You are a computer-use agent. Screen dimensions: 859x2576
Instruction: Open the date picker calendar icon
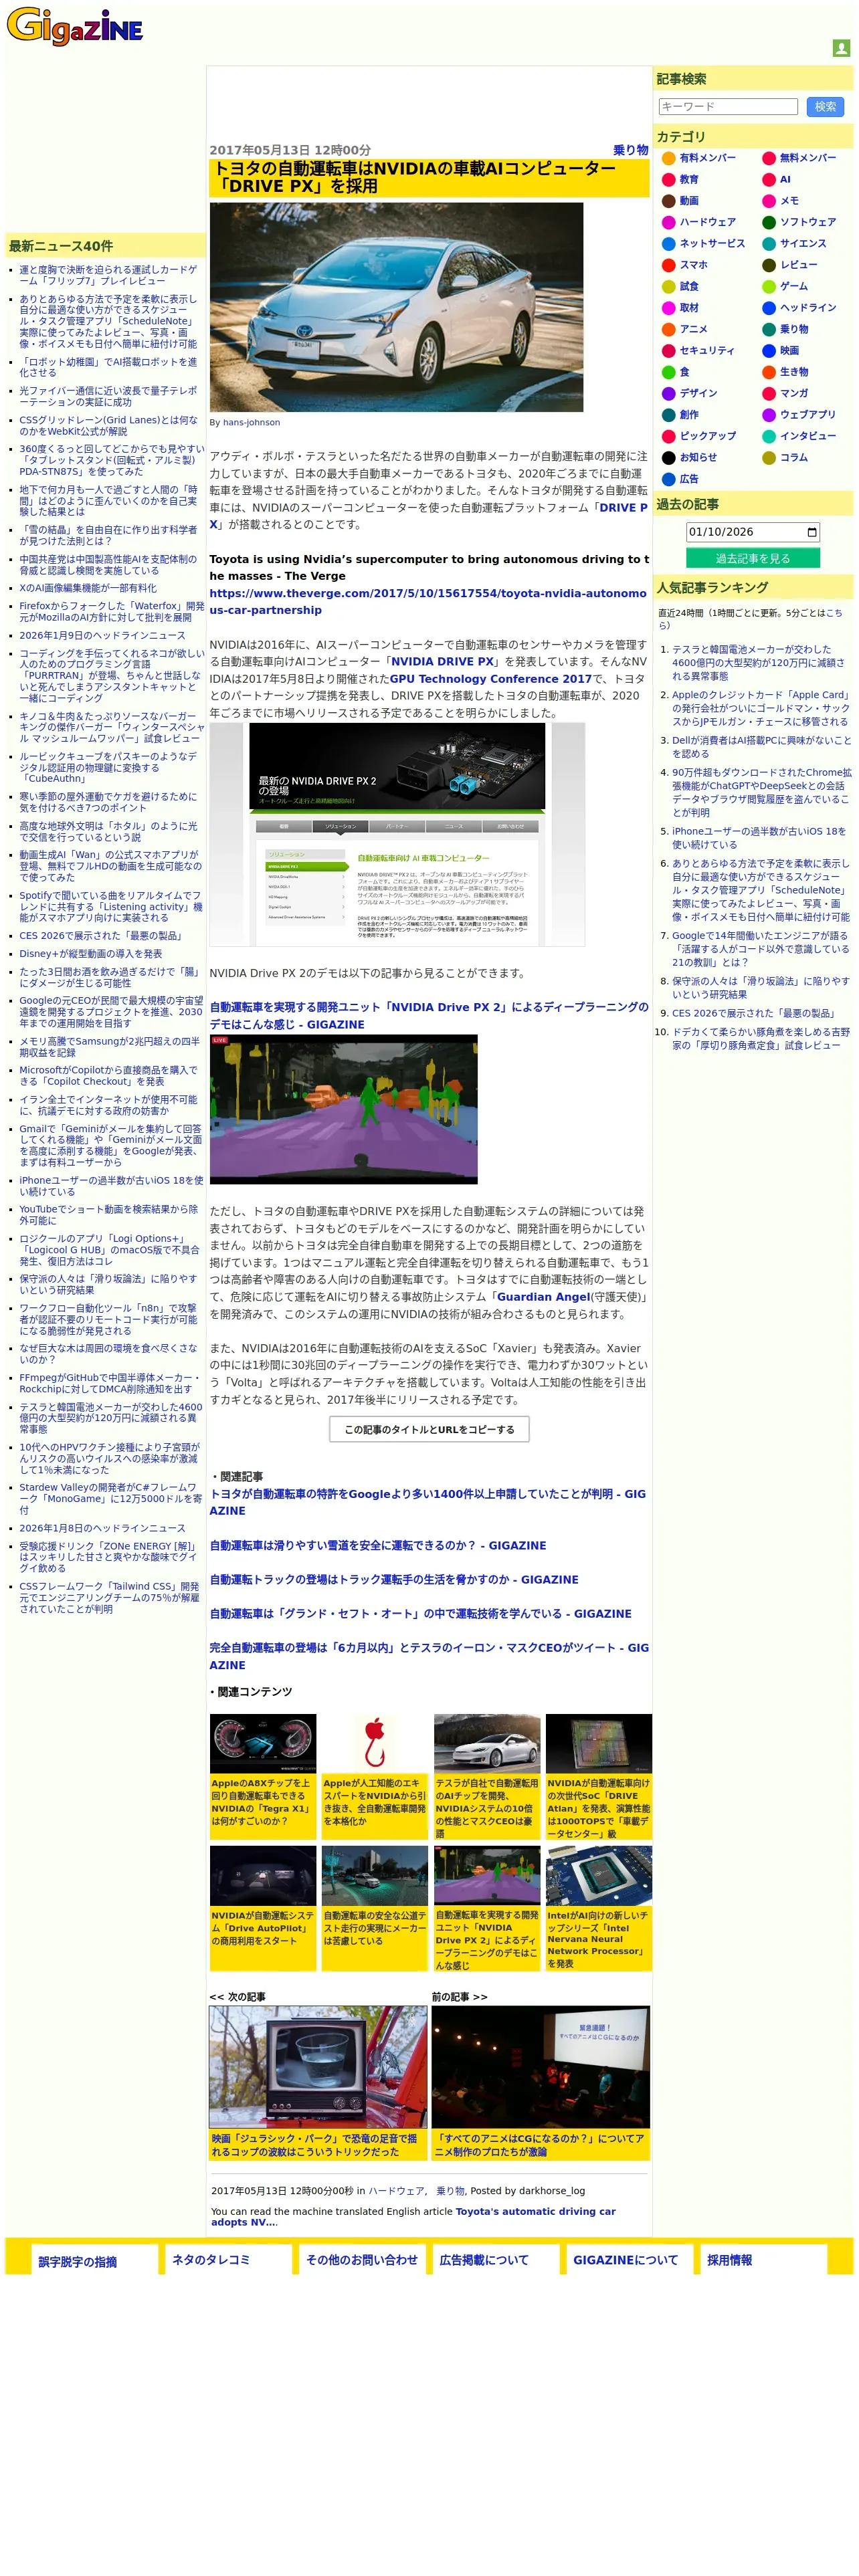[811, 532]
